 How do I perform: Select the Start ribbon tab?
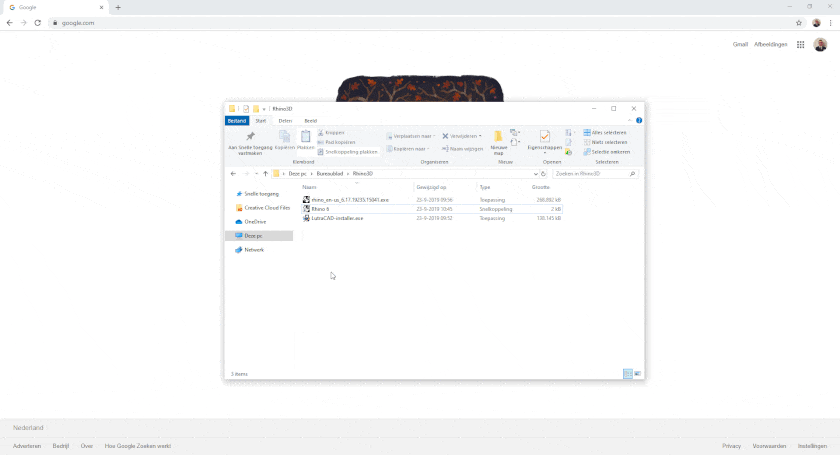[x=260, y=121]
